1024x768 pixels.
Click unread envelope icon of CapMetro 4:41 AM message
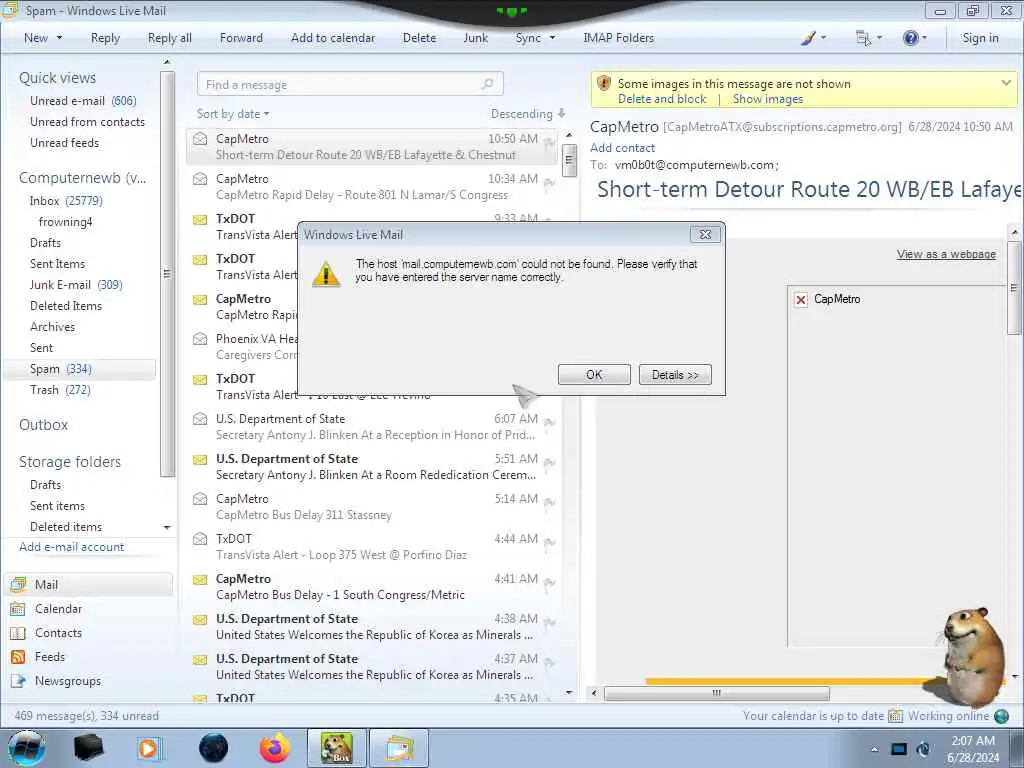pos(200,579)
